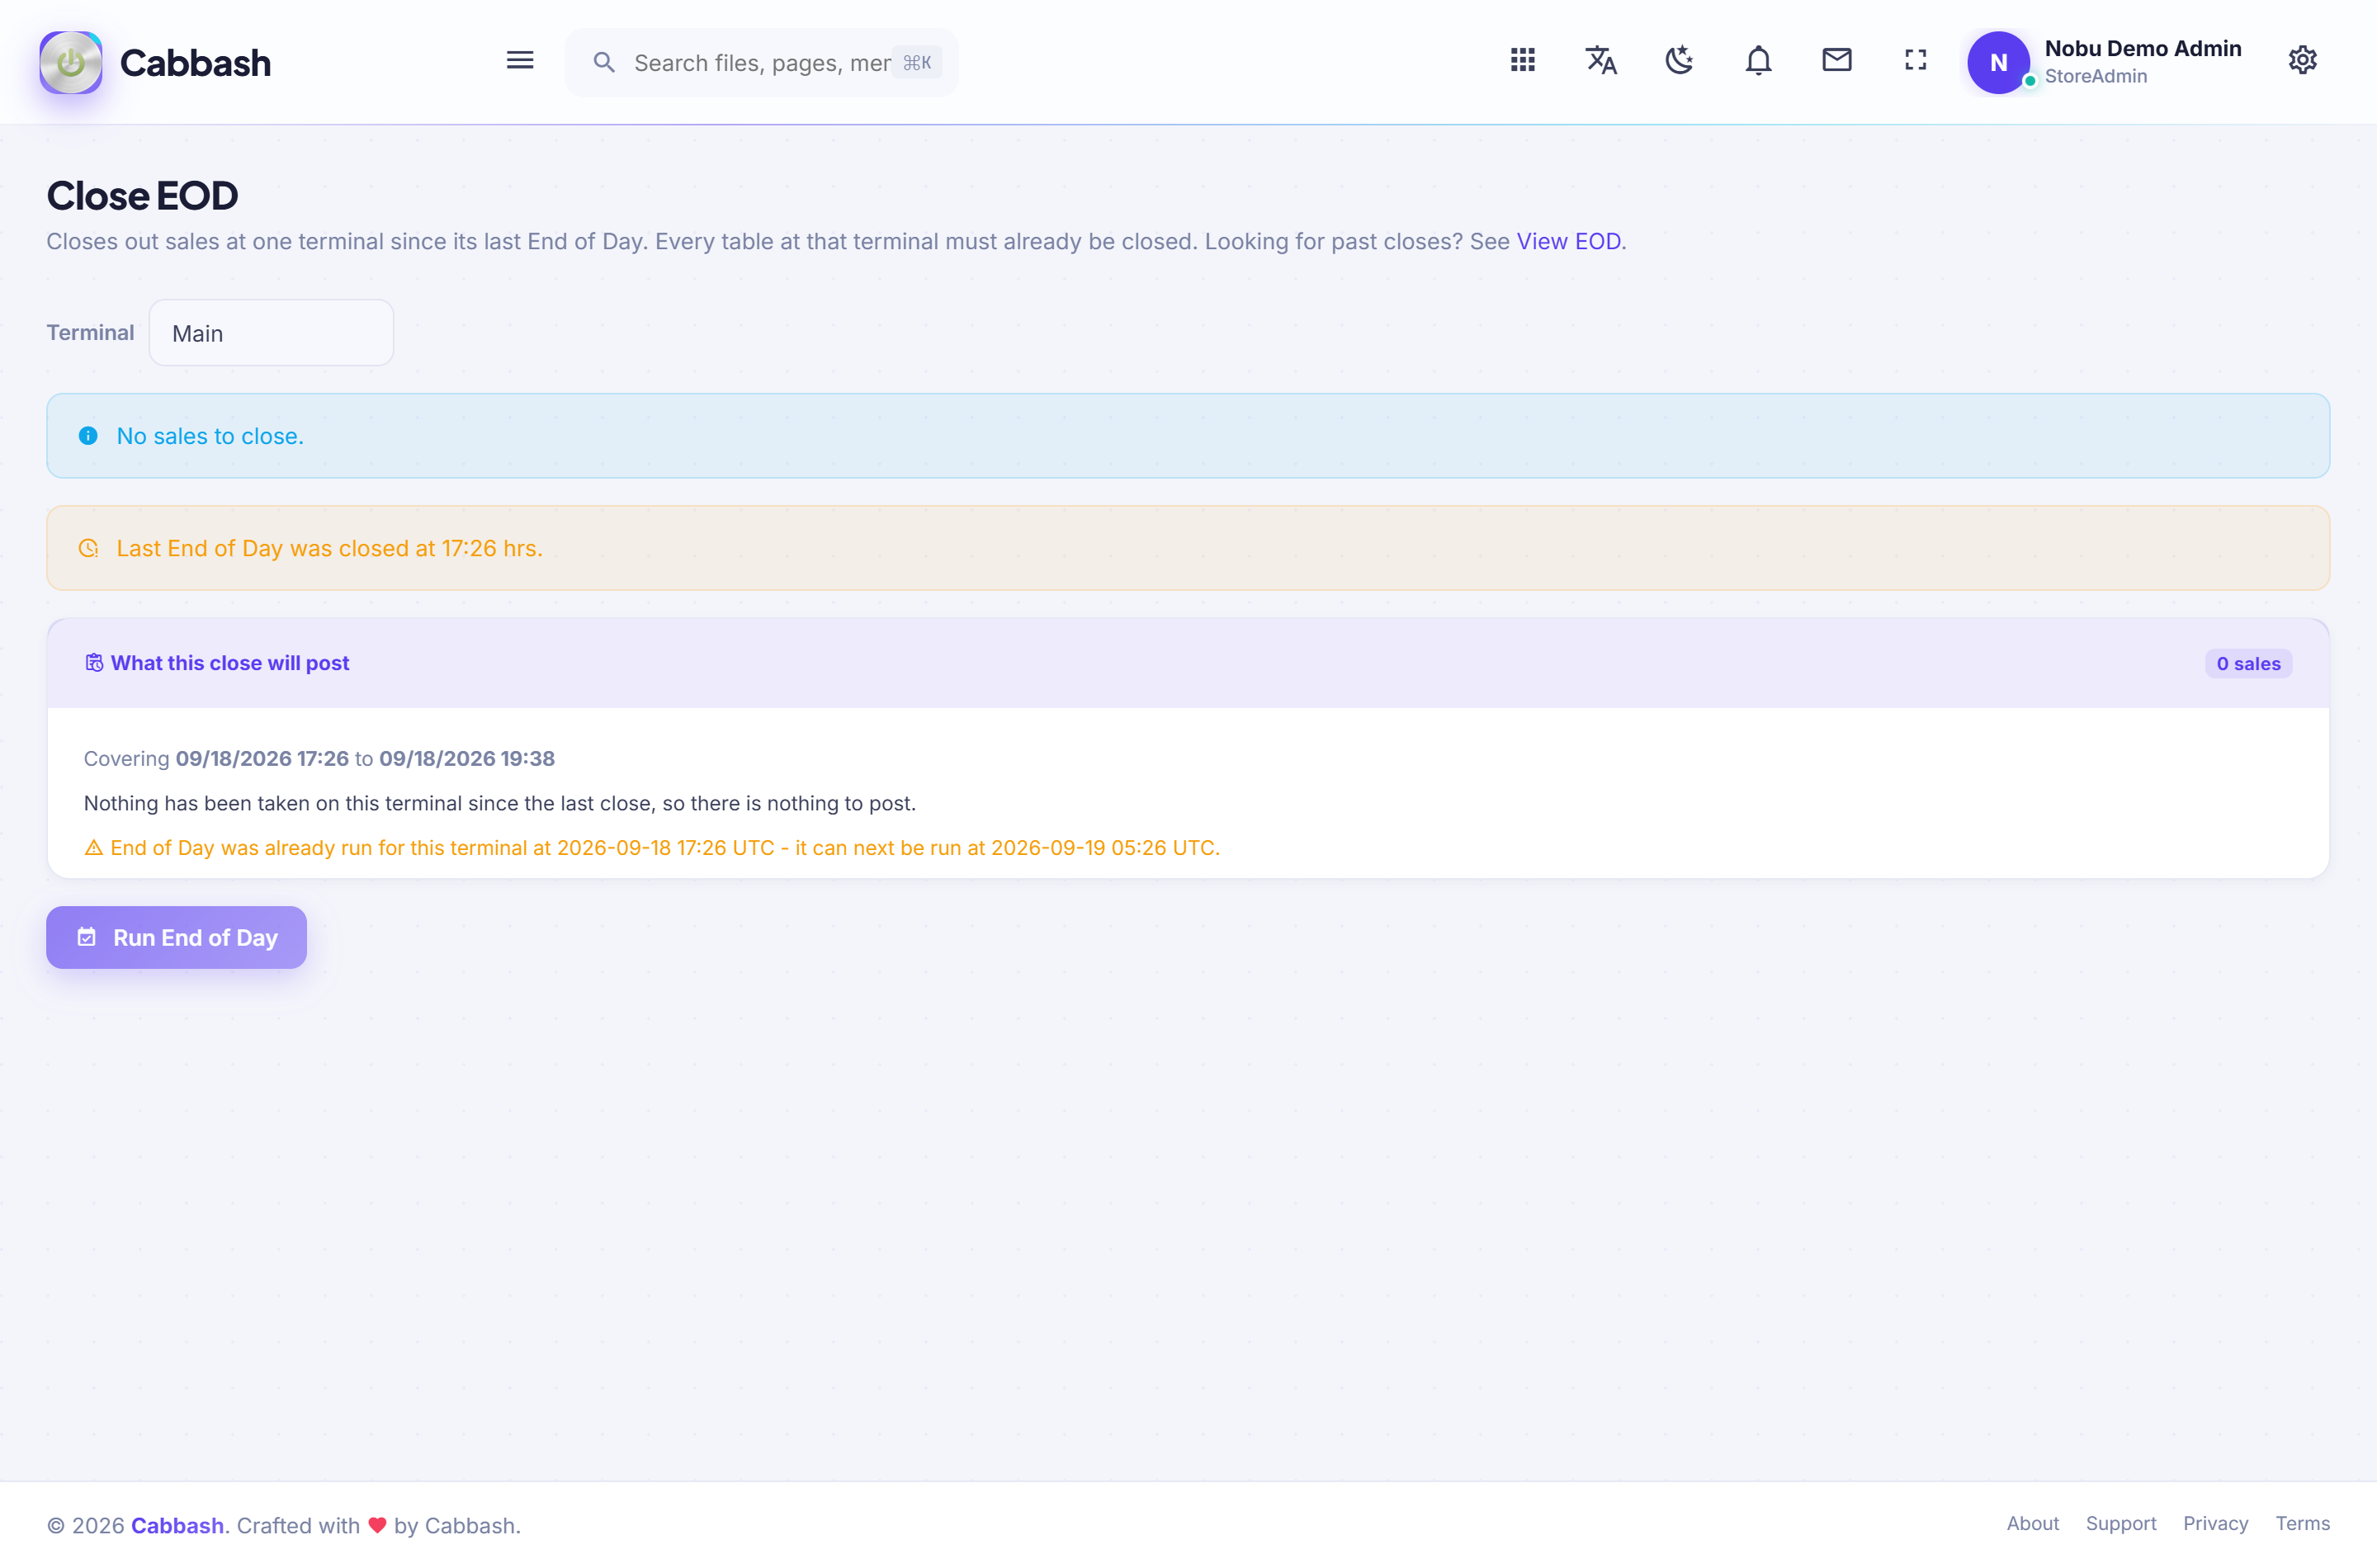Click the red heart icon in the footer
2377x1568 pixels.
[377, 1525]
